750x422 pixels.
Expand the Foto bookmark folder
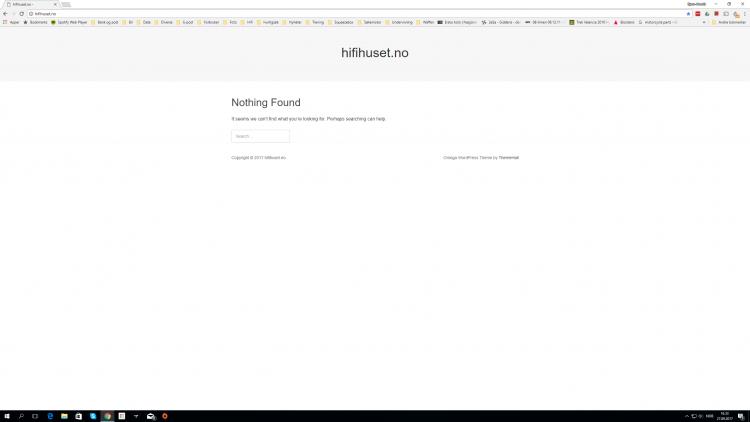[x=230, y=22]
